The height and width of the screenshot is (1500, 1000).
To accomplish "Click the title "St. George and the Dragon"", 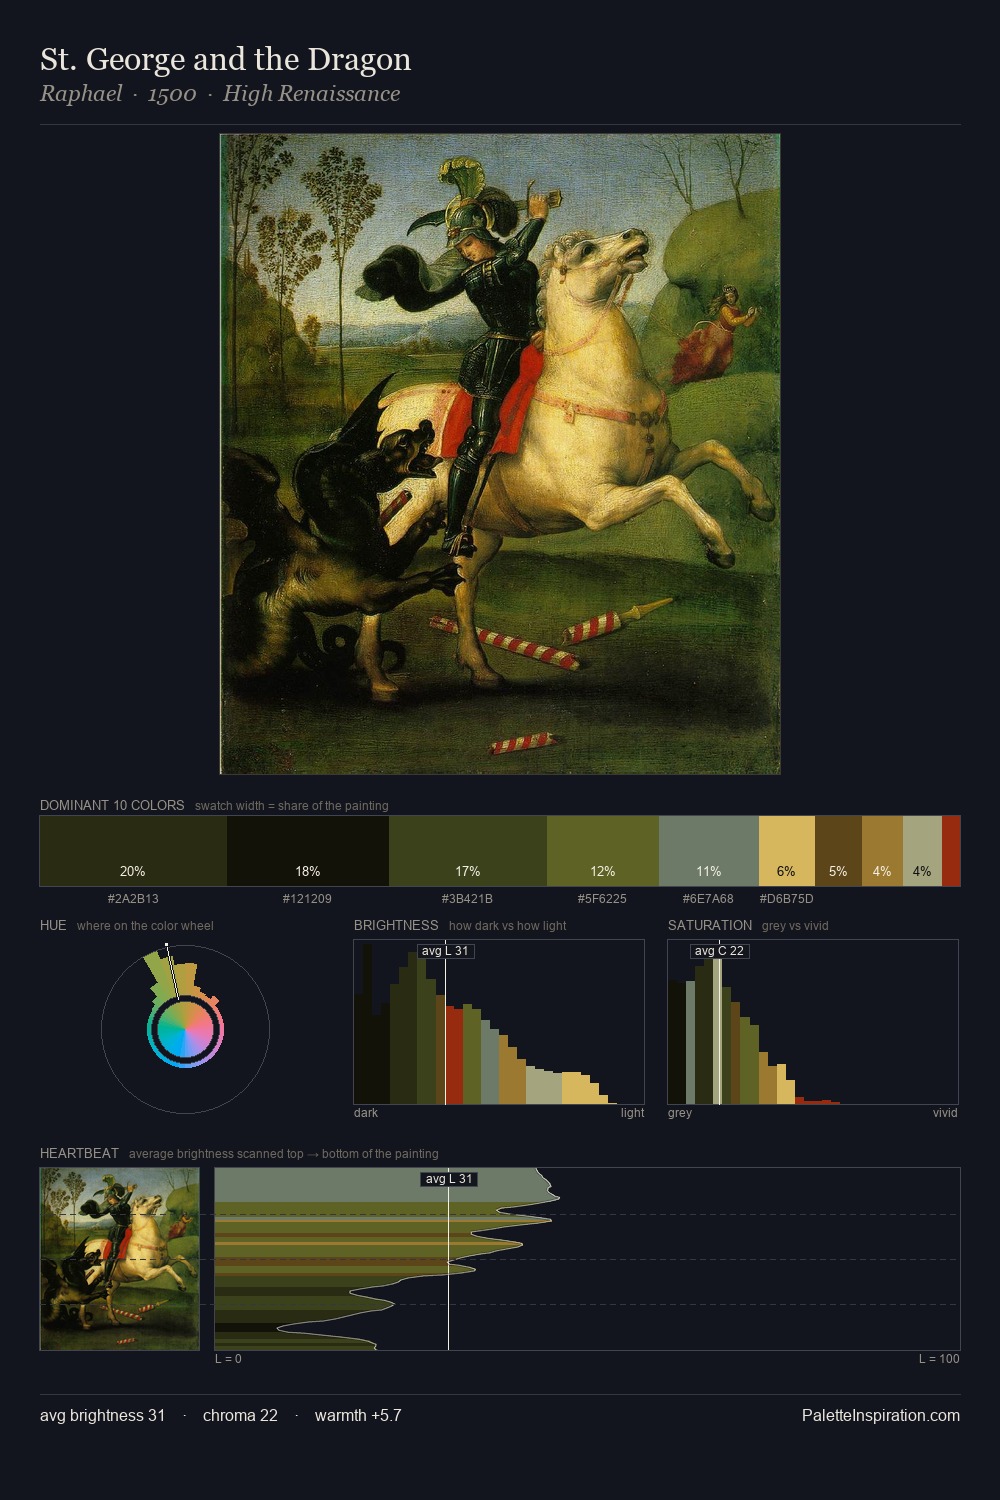I will [x=225, y=60].
